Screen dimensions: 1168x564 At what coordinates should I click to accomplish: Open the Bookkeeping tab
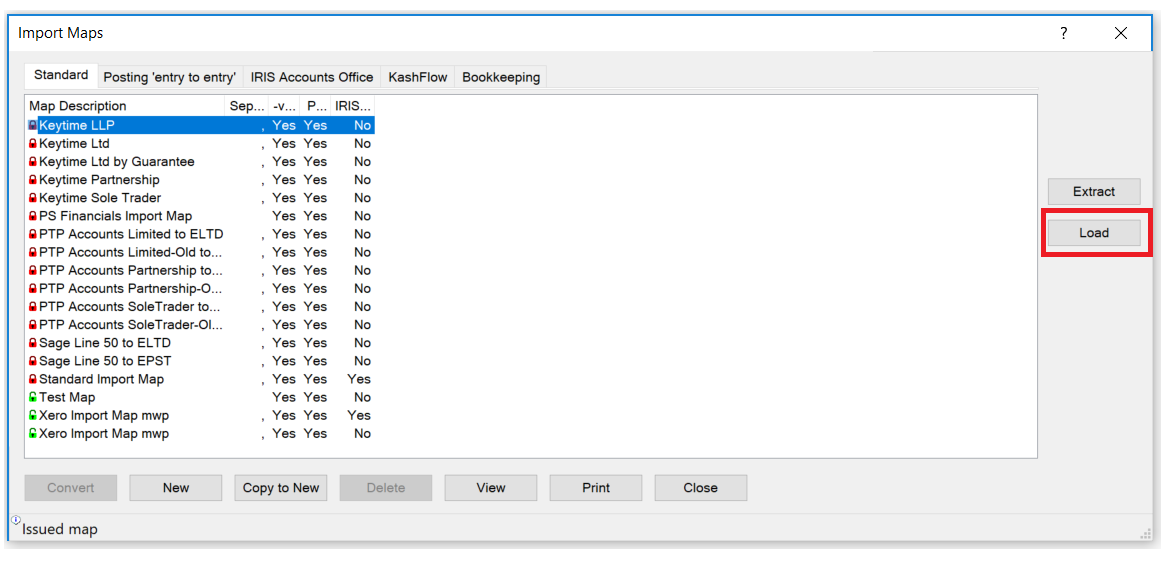501,77
